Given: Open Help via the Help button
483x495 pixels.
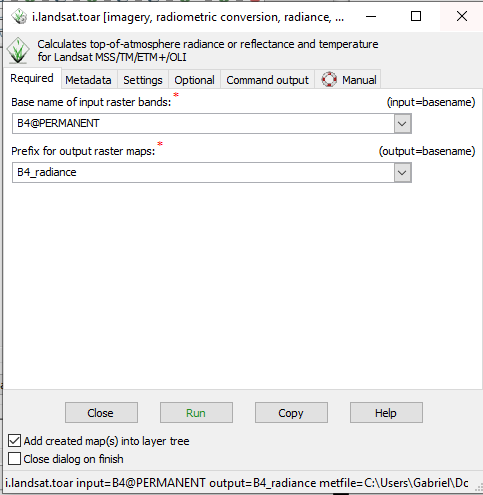Looking at the screenshot, I should point(386,413).
